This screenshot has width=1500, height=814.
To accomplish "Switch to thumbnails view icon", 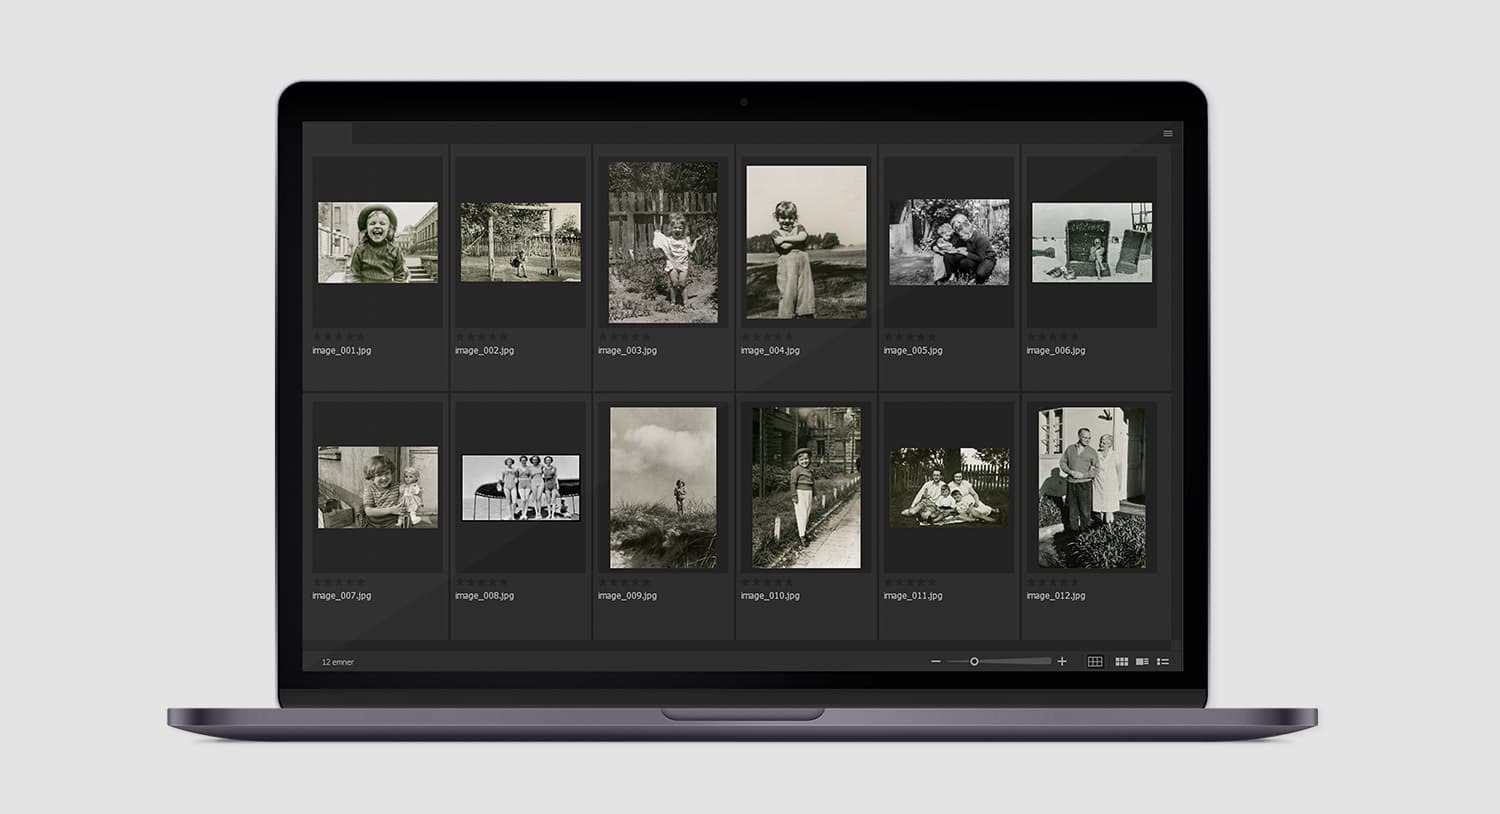I will click(1121, 662).
